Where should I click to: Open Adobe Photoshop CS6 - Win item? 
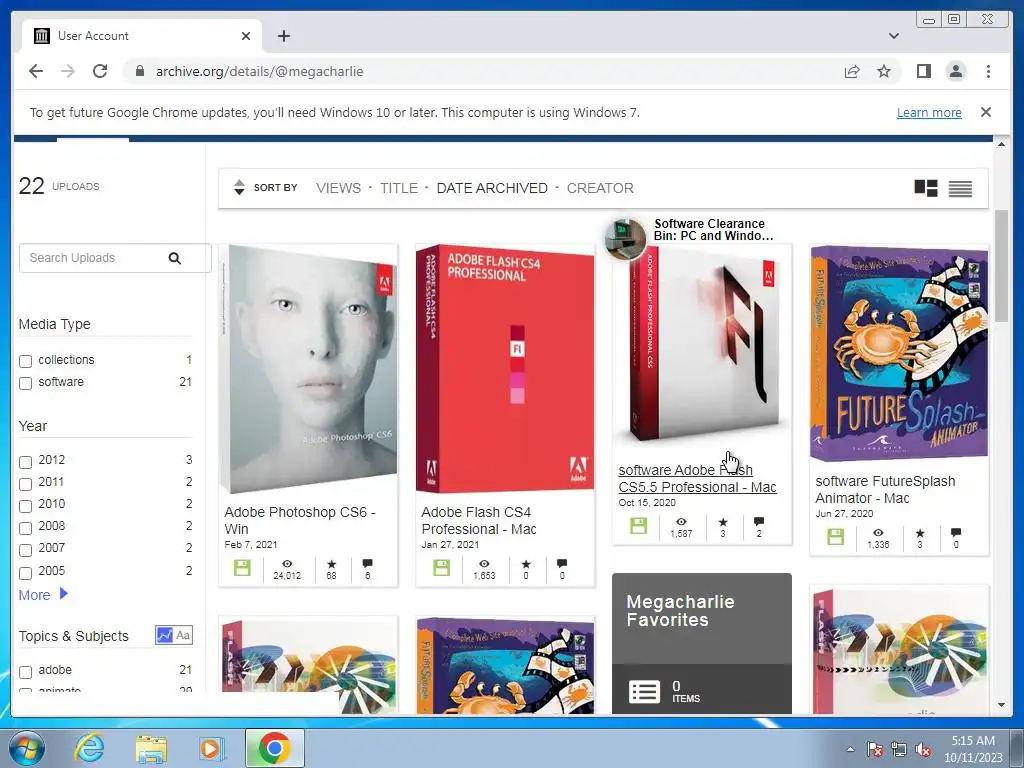coord(300,520)
